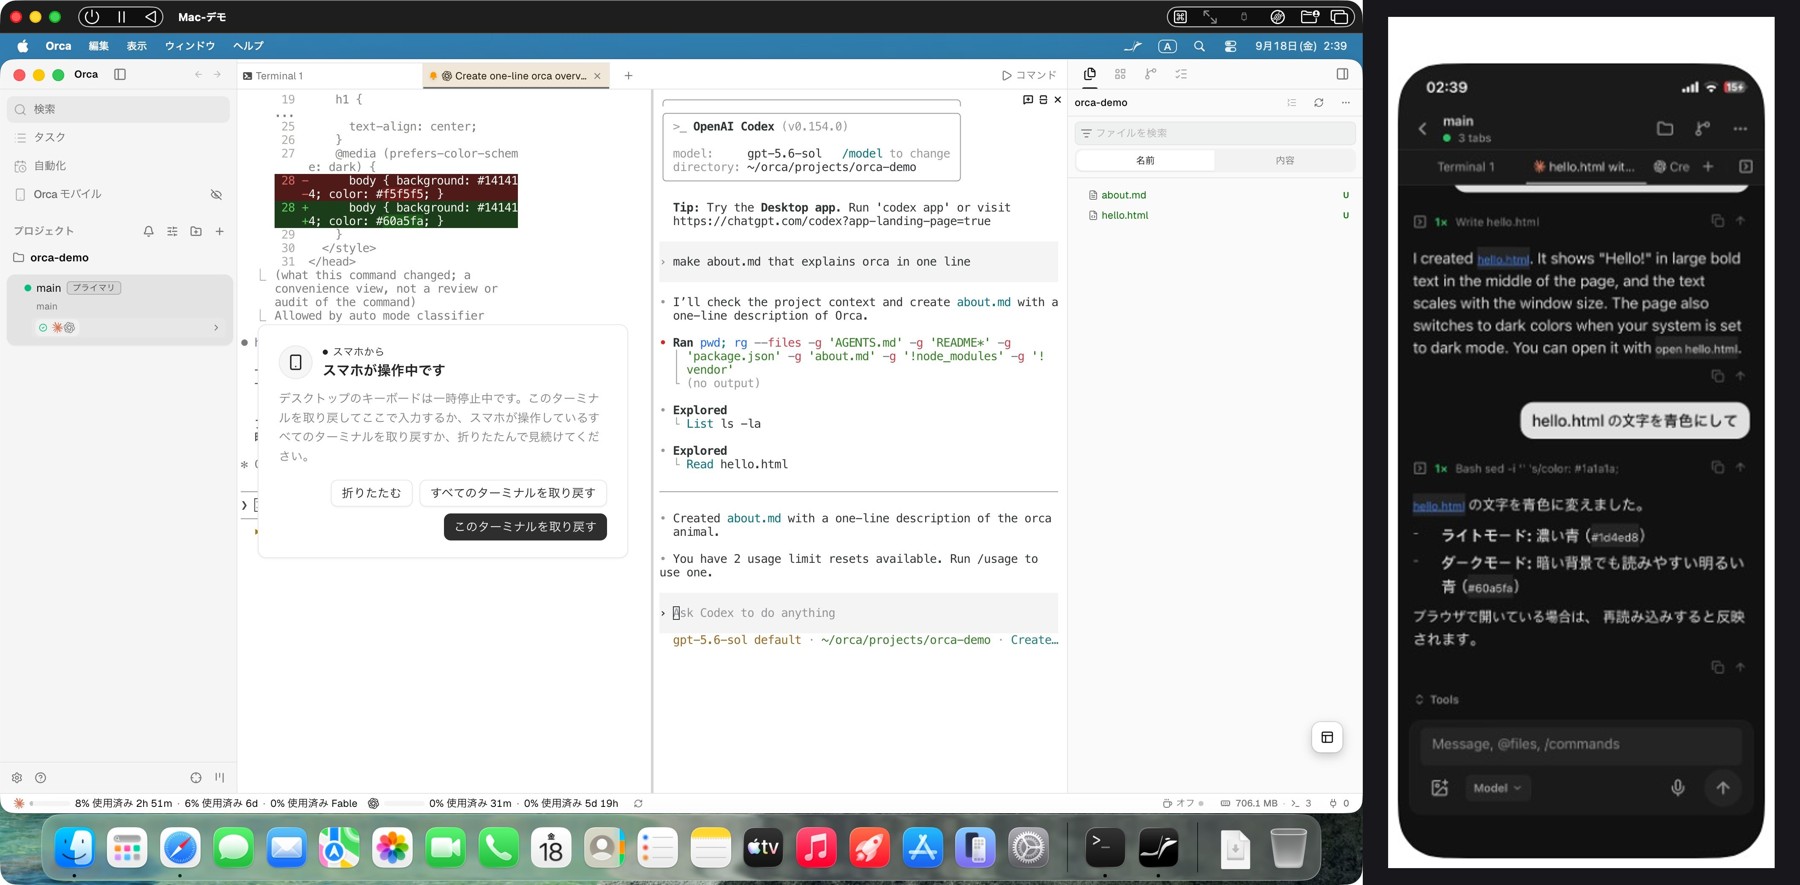
Task: Toggle the Orca left sidebar panel icon
Action: tap(120, 74)
